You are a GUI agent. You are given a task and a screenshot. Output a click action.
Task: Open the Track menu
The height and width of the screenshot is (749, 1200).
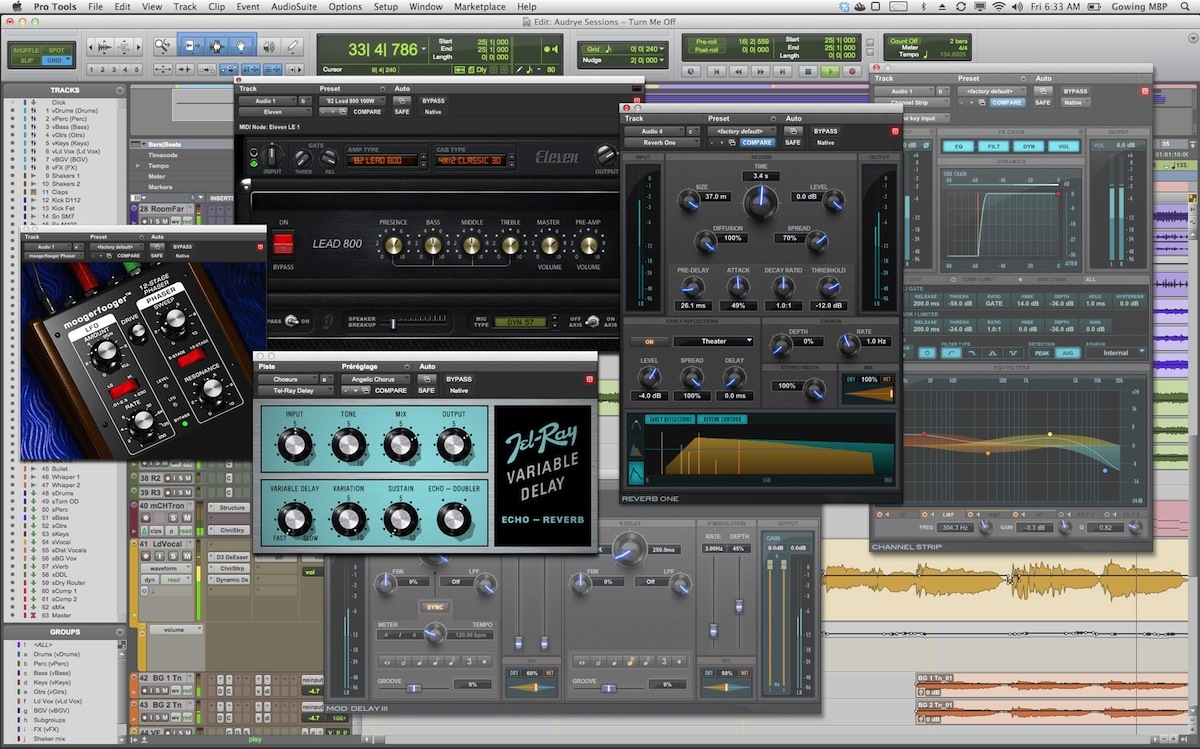tap(185, 7)
